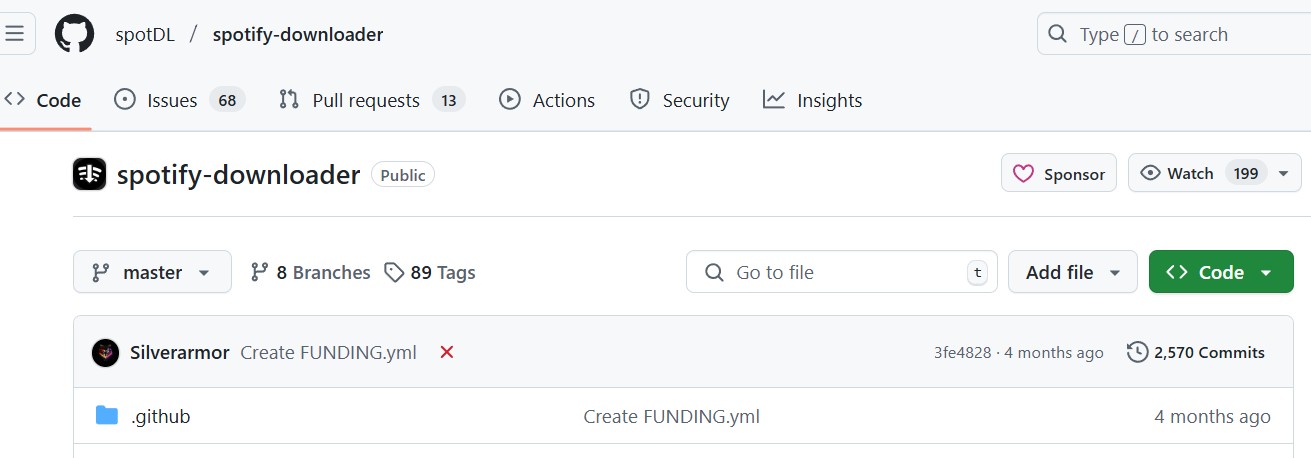Image resolution: width=1311 pixels, height=458 pixels.
Task: Click the branch icon on master button
Action: tap(100, 272)
